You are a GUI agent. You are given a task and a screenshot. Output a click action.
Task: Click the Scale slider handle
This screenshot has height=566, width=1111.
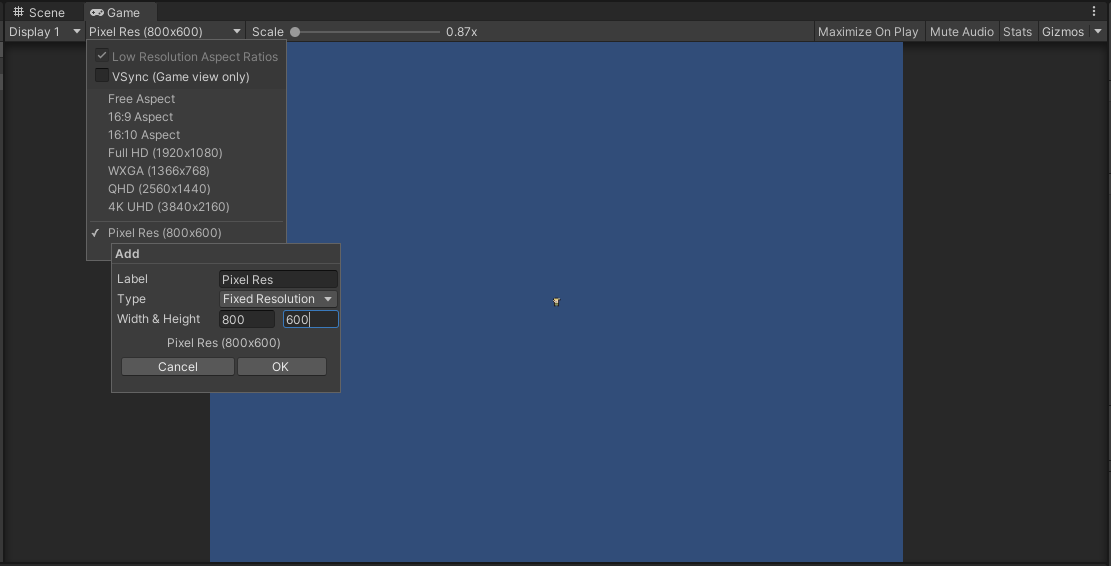[295, 31]
